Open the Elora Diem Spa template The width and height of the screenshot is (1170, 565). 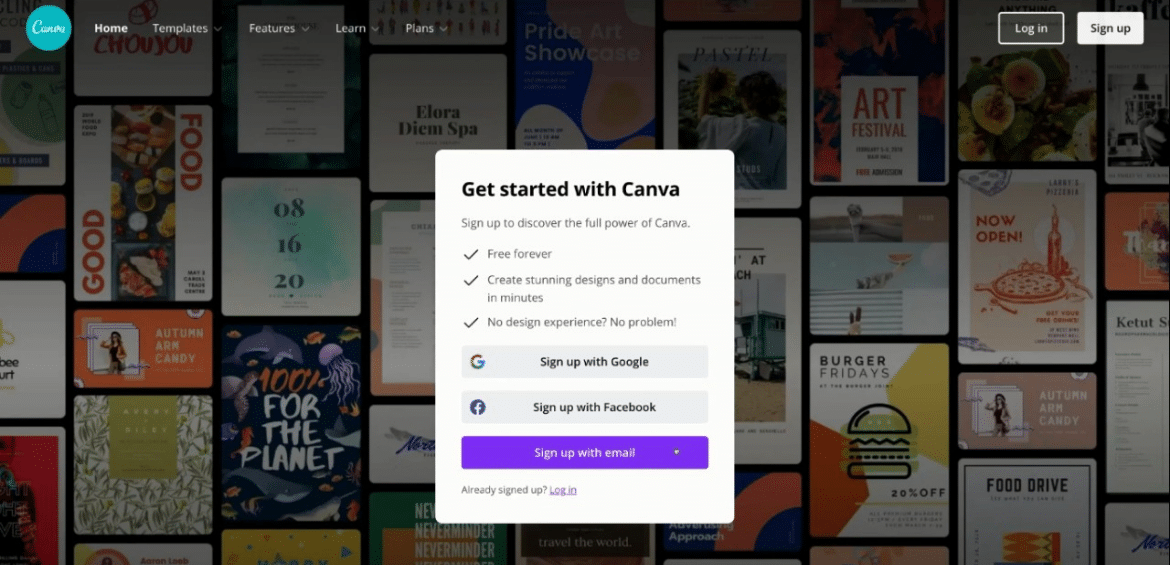click(x=437, y=123)
